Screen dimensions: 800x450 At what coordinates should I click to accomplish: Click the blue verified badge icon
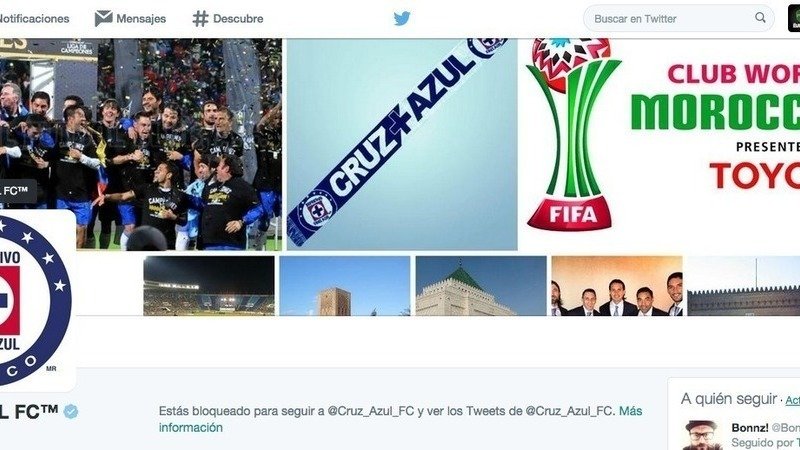[71, 411]
